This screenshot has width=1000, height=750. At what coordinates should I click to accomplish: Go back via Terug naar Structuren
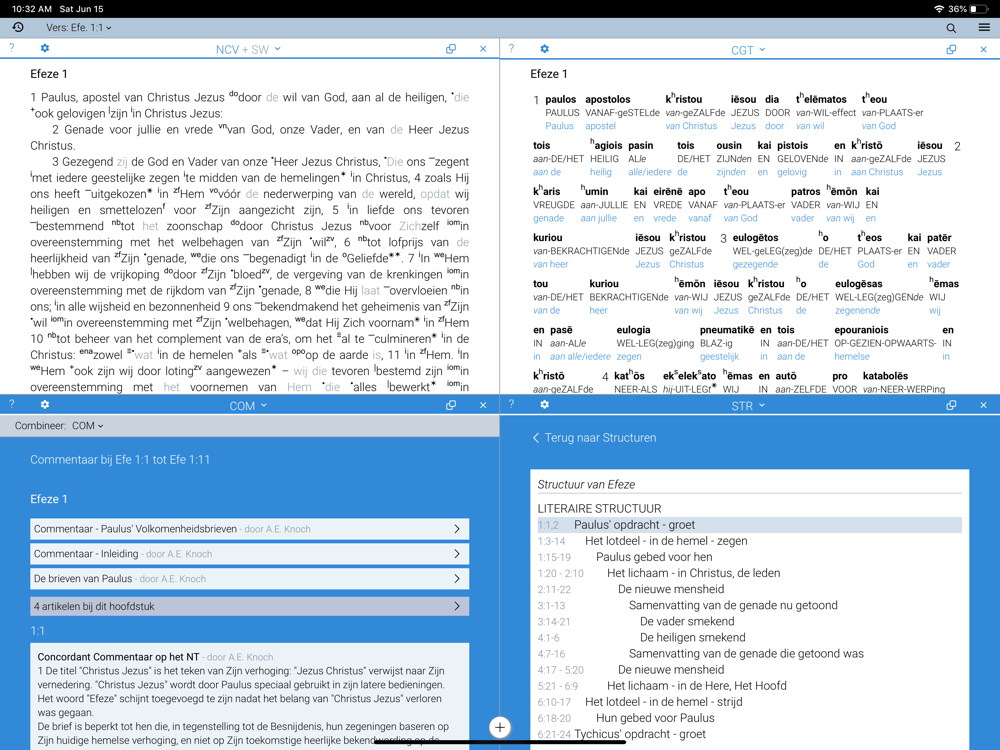[594, 438]
